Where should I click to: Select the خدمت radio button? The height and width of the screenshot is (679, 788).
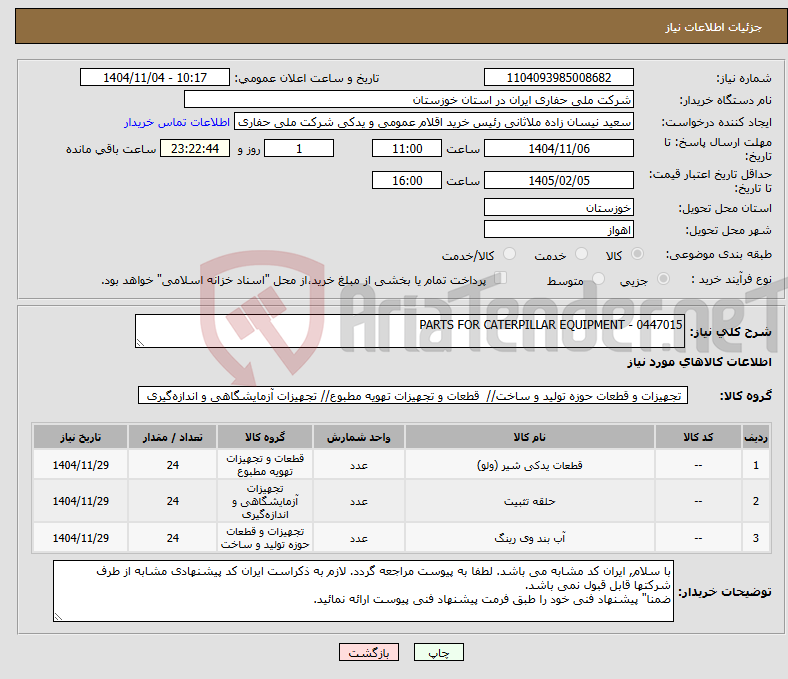(x=581, y=254)
